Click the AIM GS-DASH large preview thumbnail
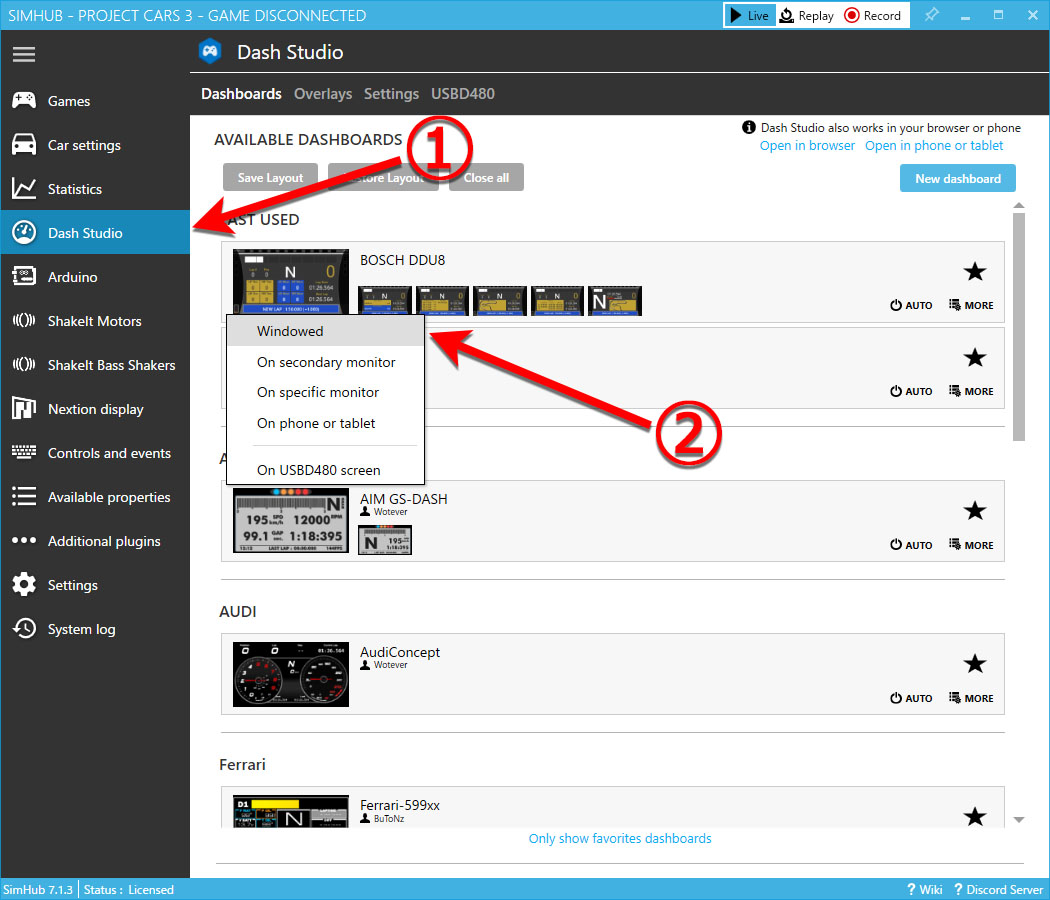This screenshot has width=1050, height=900. (291, 520)
